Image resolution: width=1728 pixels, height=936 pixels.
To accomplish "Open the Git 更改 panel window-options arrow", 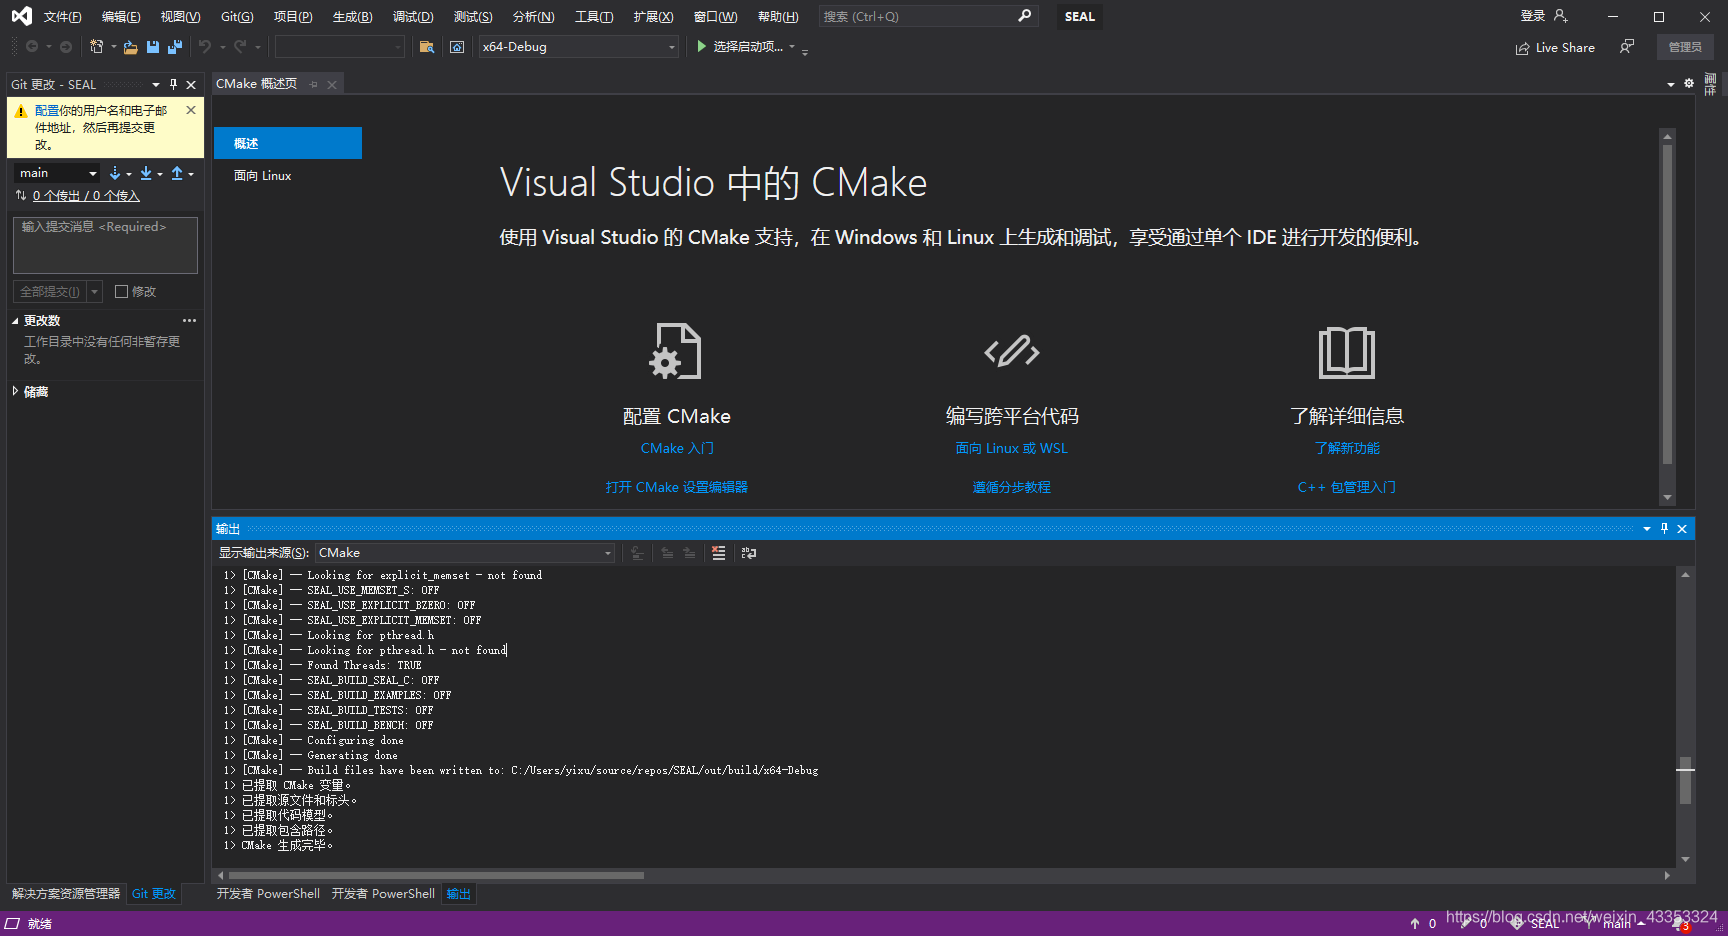I will pyautogui.click(x=156, y=85).
